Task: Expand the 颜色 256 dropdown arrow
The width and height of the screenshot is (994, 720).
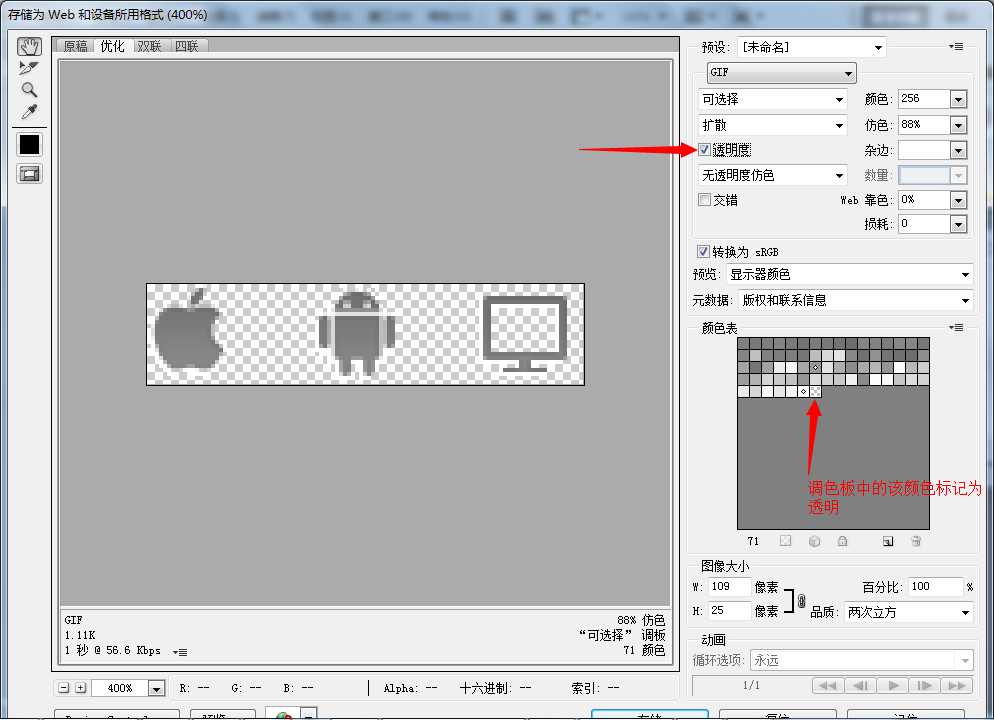Action: [x=958, y=100]
